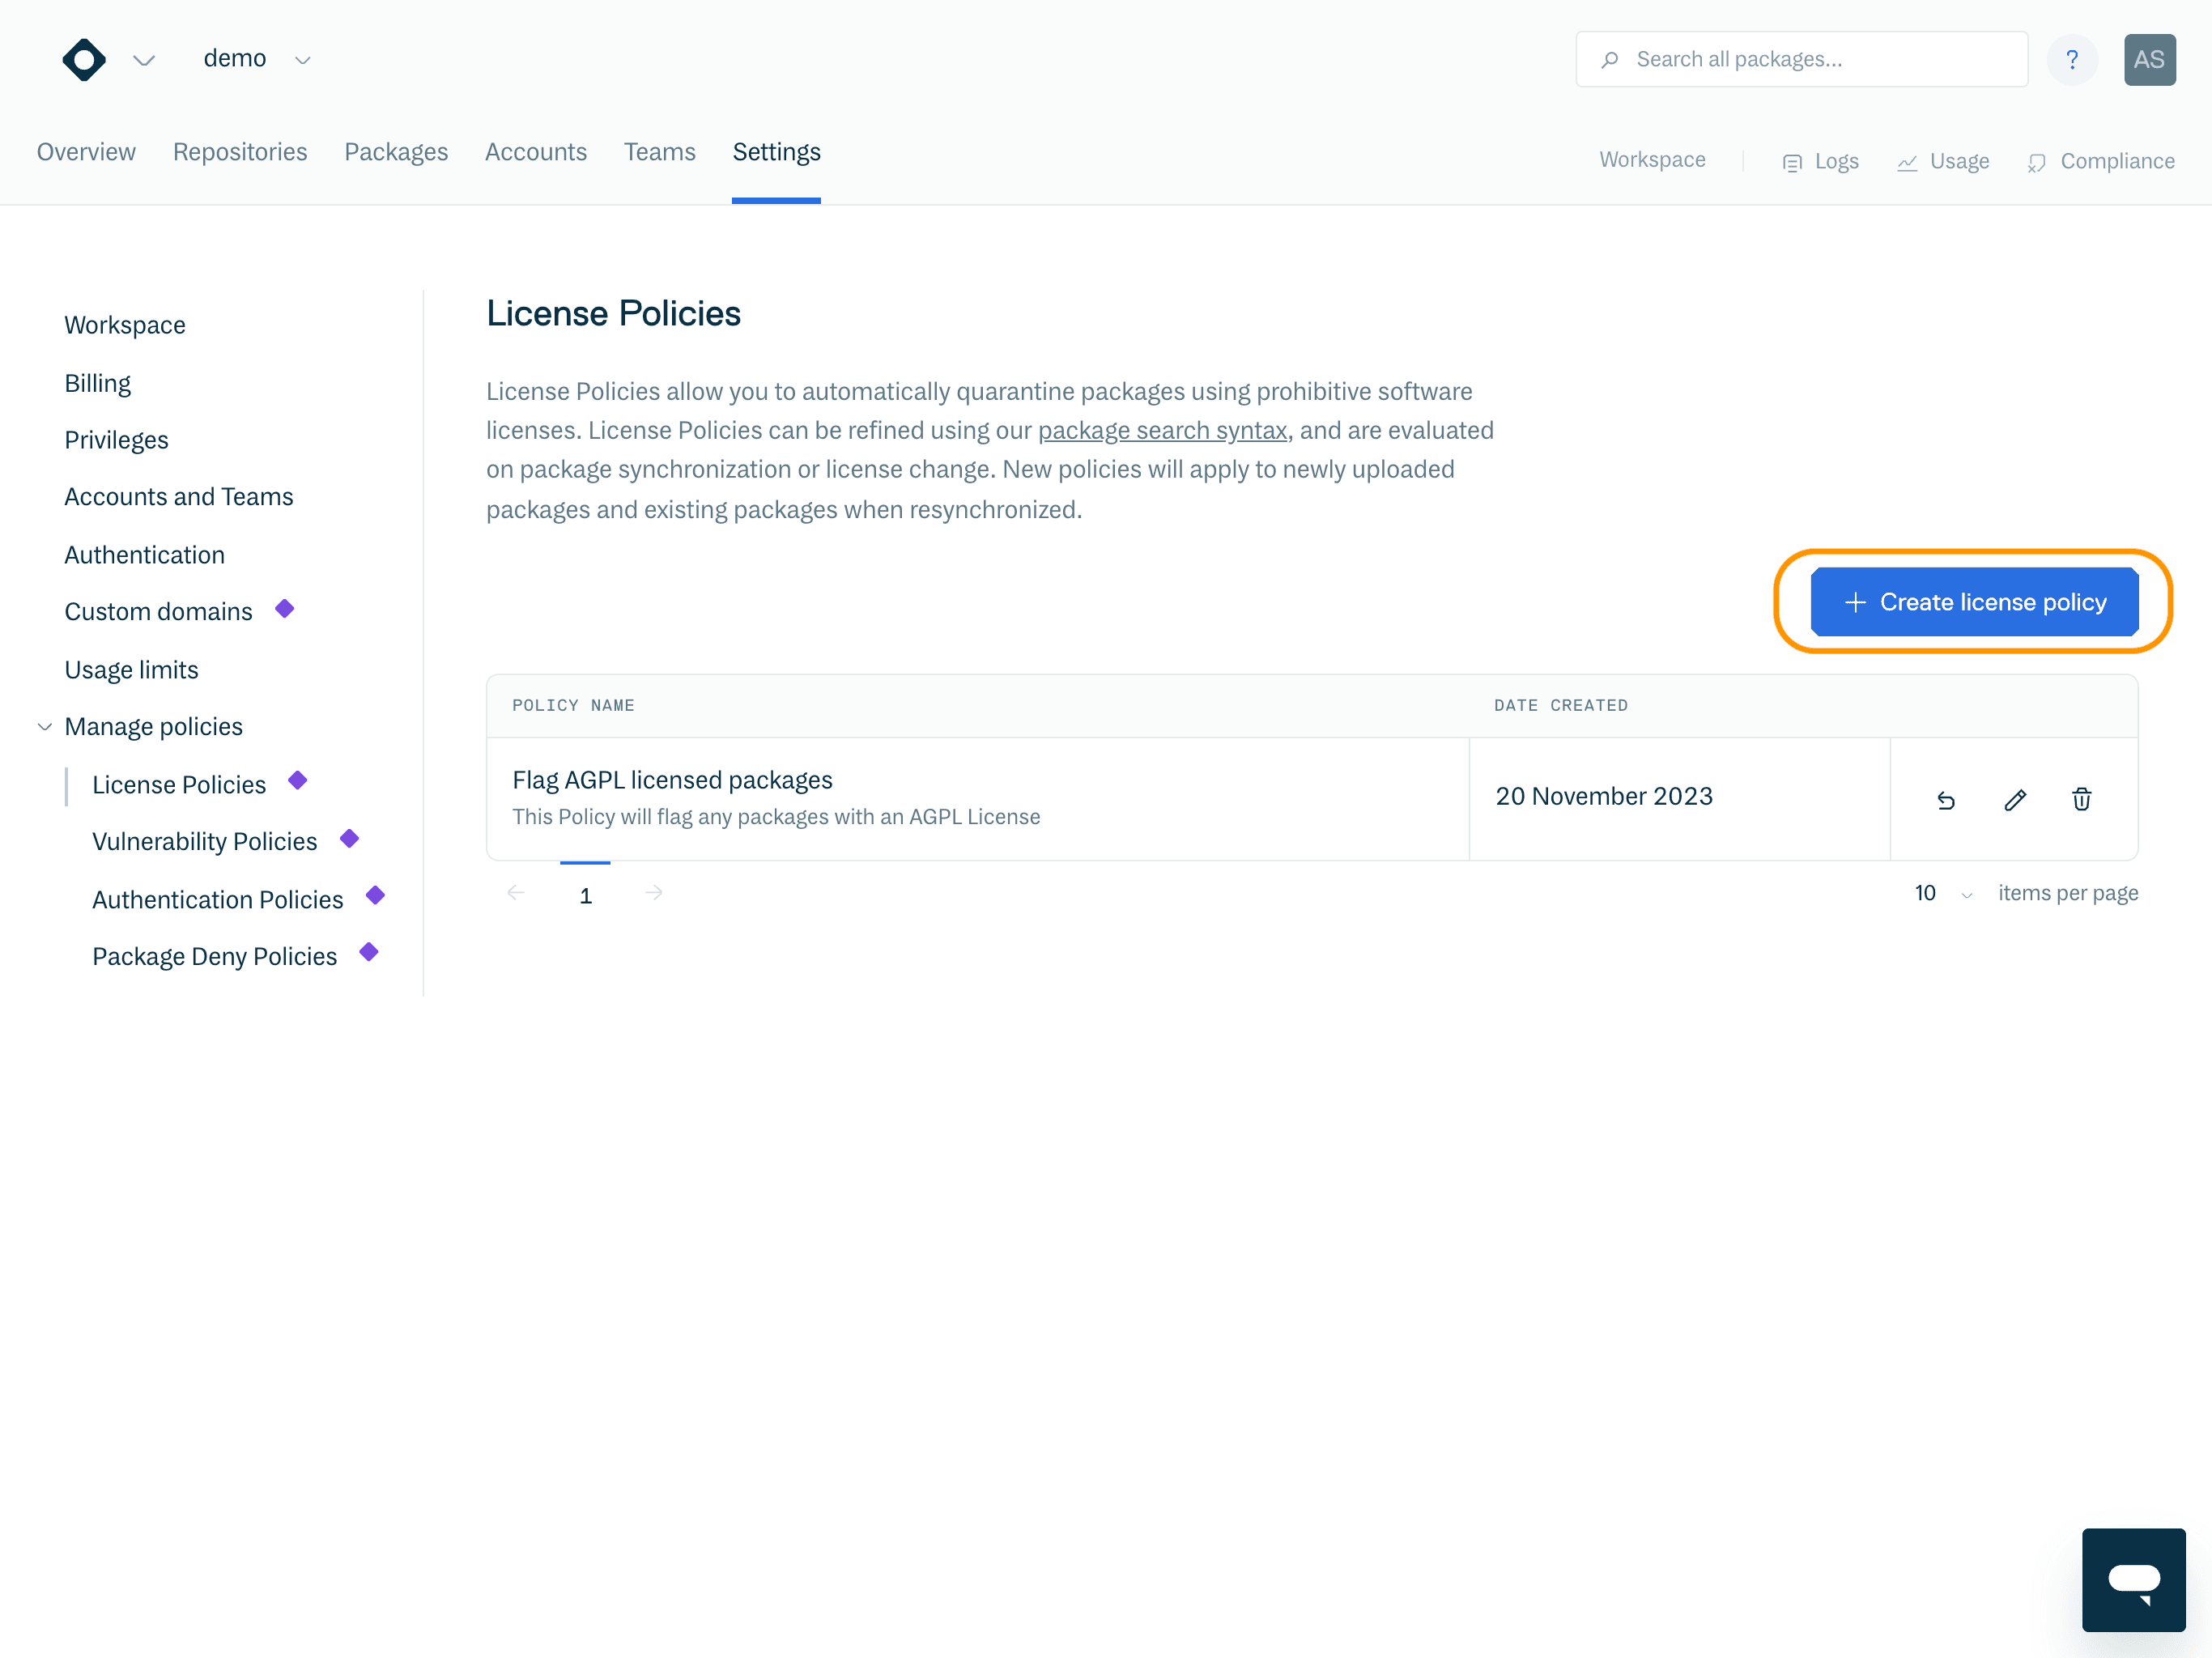Viewport: 2212px width, 1658px height.
Task: Open the items per page dropdown
Action: pyautogui.click(x=1940, y=893)
